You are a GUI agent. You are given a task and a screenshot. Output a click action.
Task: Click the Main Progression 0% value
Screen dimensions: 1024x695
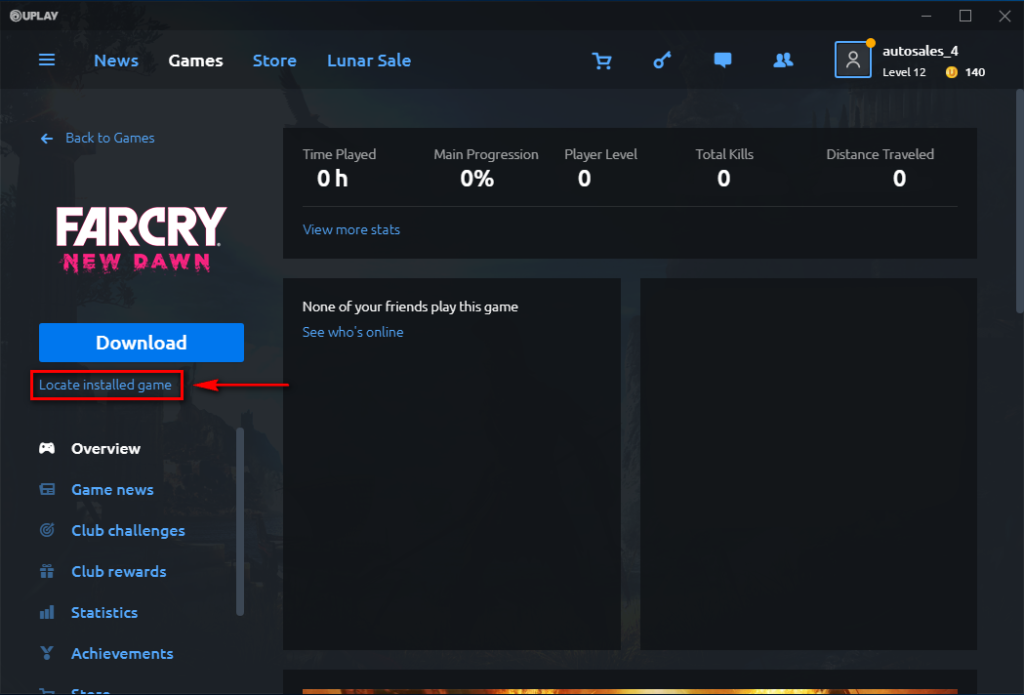click(x=477, y=178)
